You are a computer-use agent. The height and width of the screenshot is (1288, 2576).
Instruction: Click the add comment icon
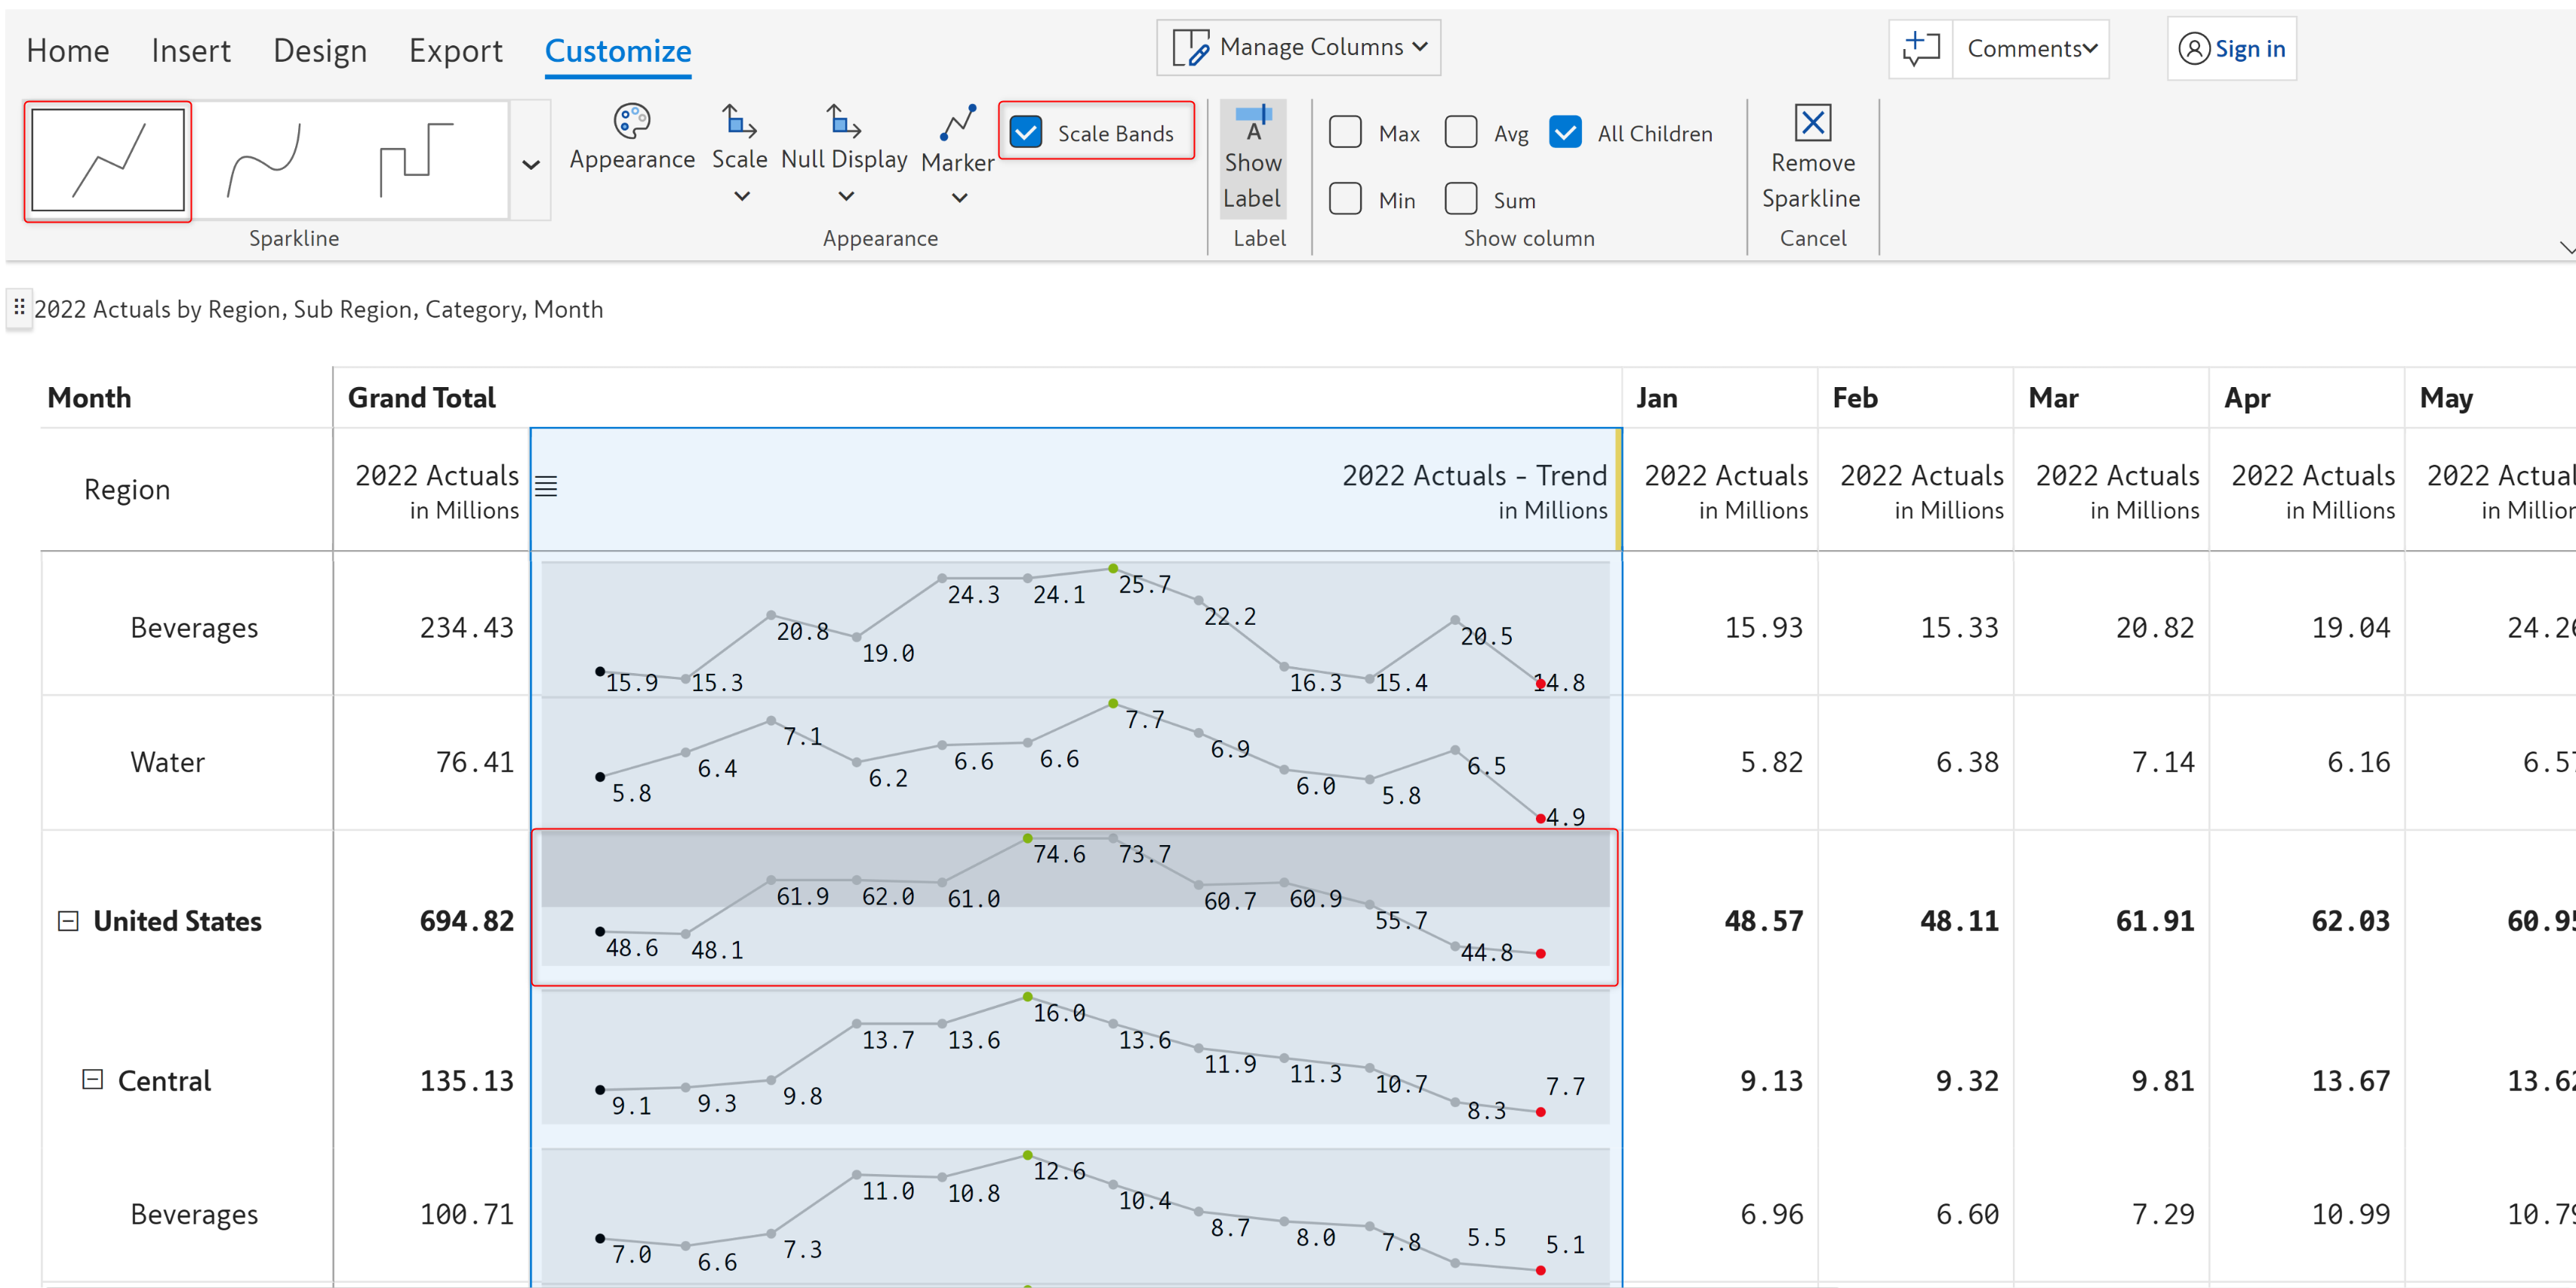pyautogui.click(x=1920, y=48)
